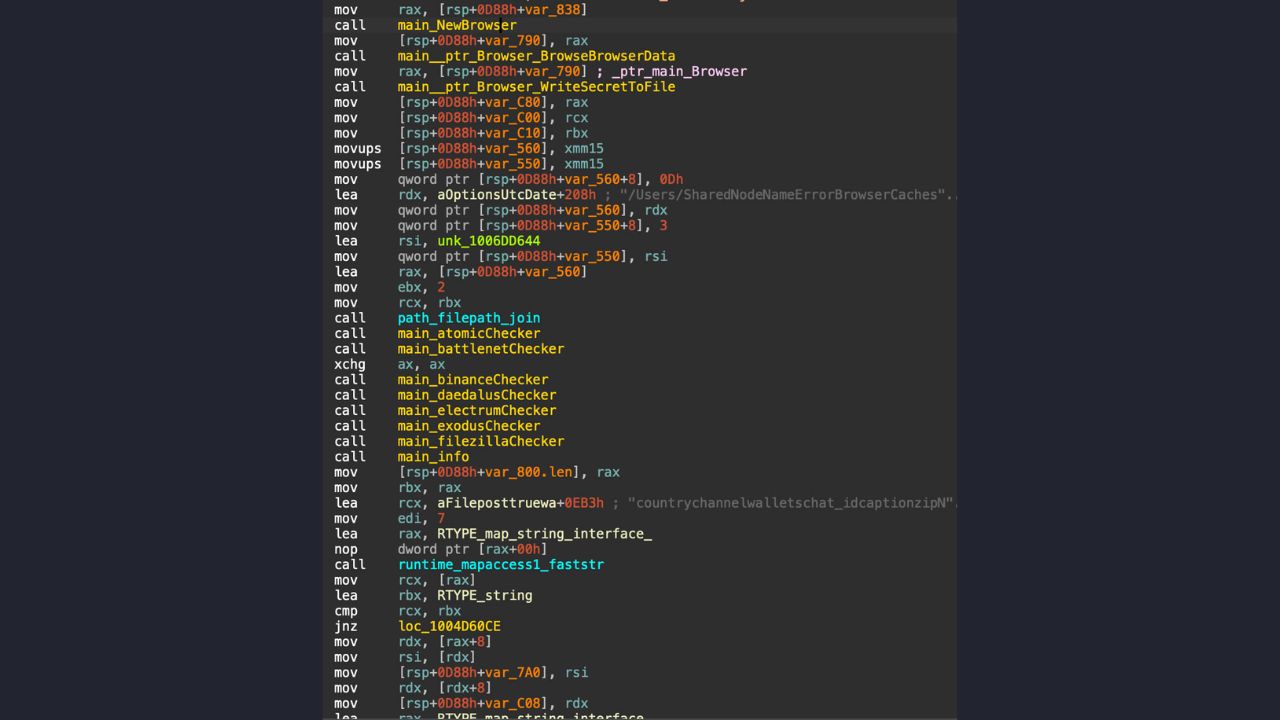1280x720 pixels.
Task: Select main_battlenetChecker function name
Action: point(480,349)
